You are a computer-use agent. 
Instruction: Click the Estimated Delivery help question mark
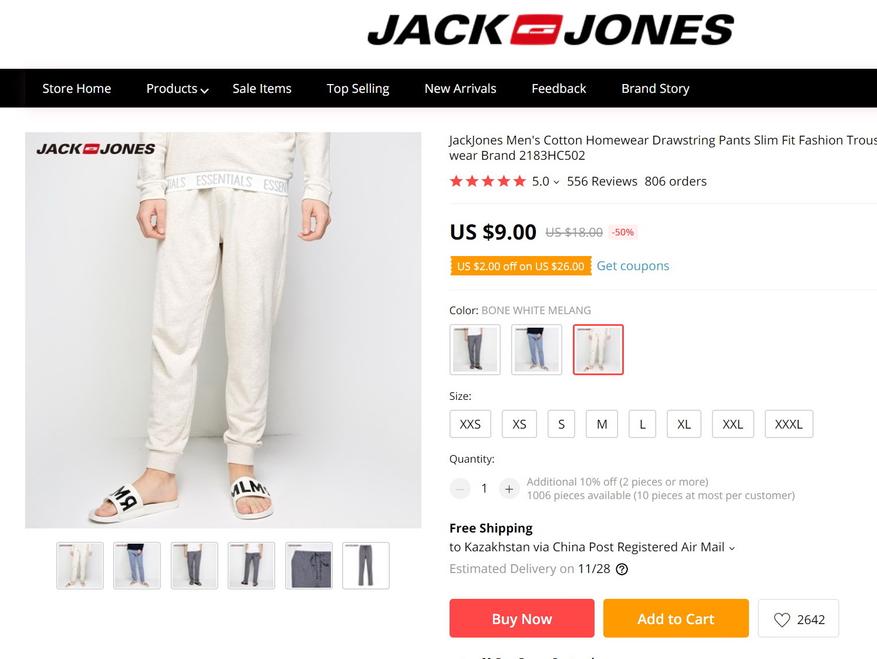(x=621, y=569)
